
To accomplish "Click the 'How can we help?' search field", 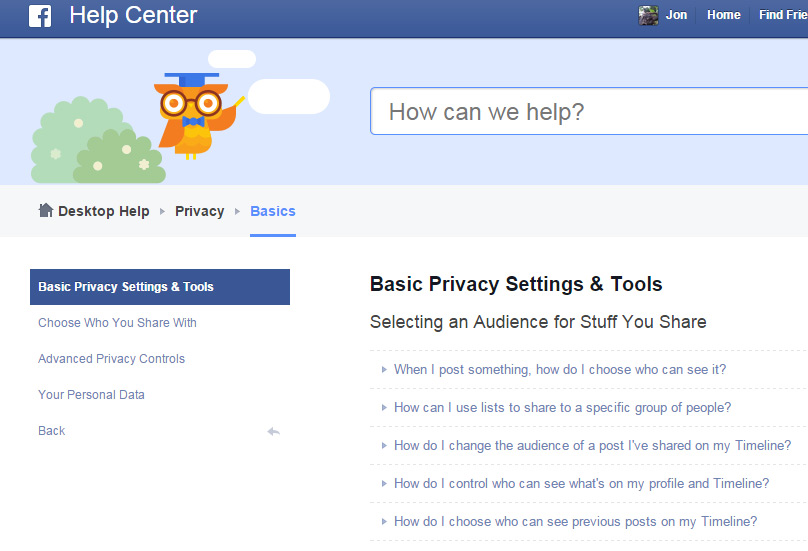I will pos(590,112).
